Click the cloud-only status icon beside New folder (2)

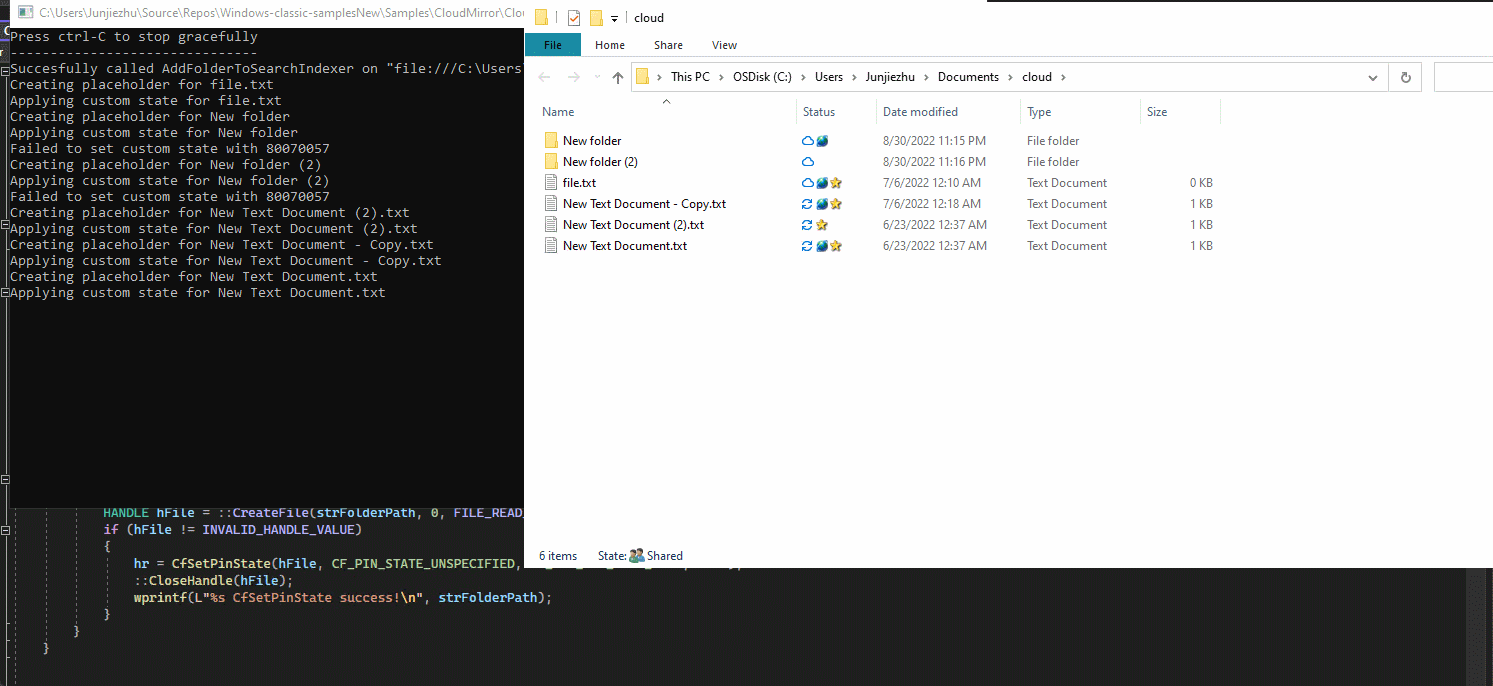point(806,161)
